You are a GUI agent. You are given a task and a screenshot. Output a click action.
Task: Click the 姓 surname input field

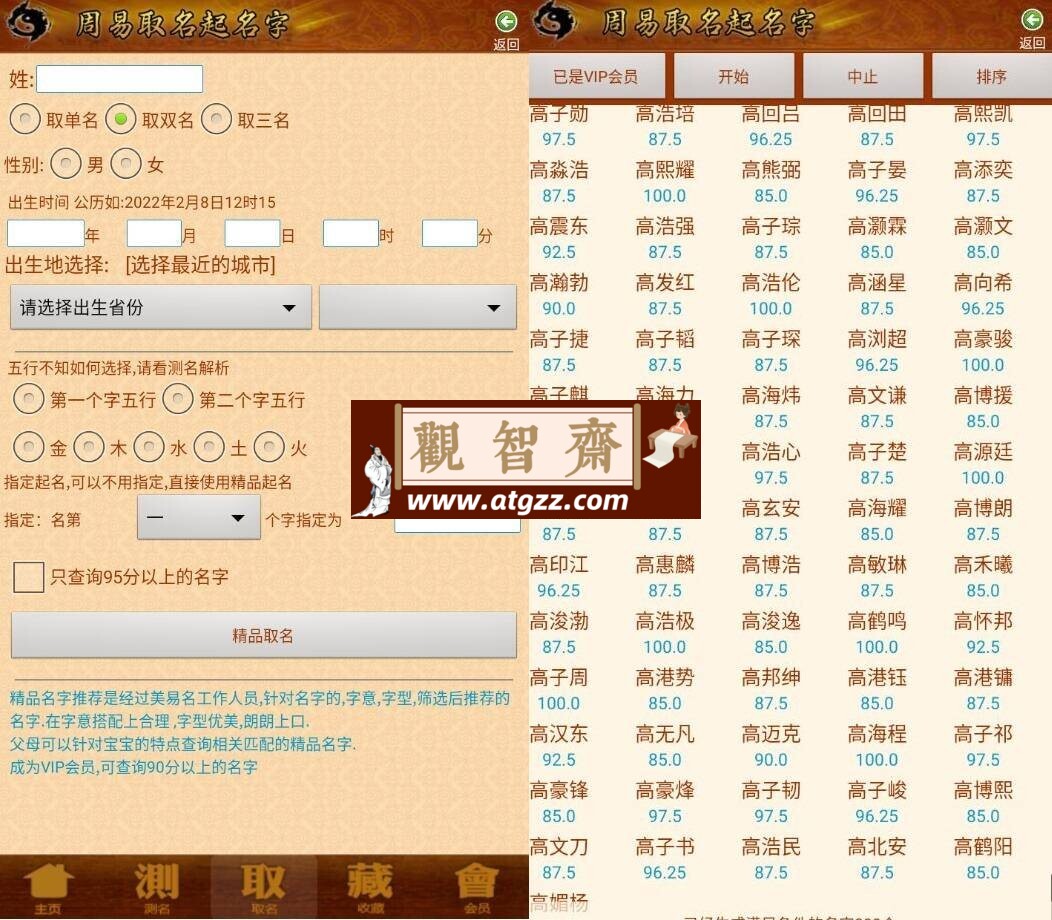point(119,79)
